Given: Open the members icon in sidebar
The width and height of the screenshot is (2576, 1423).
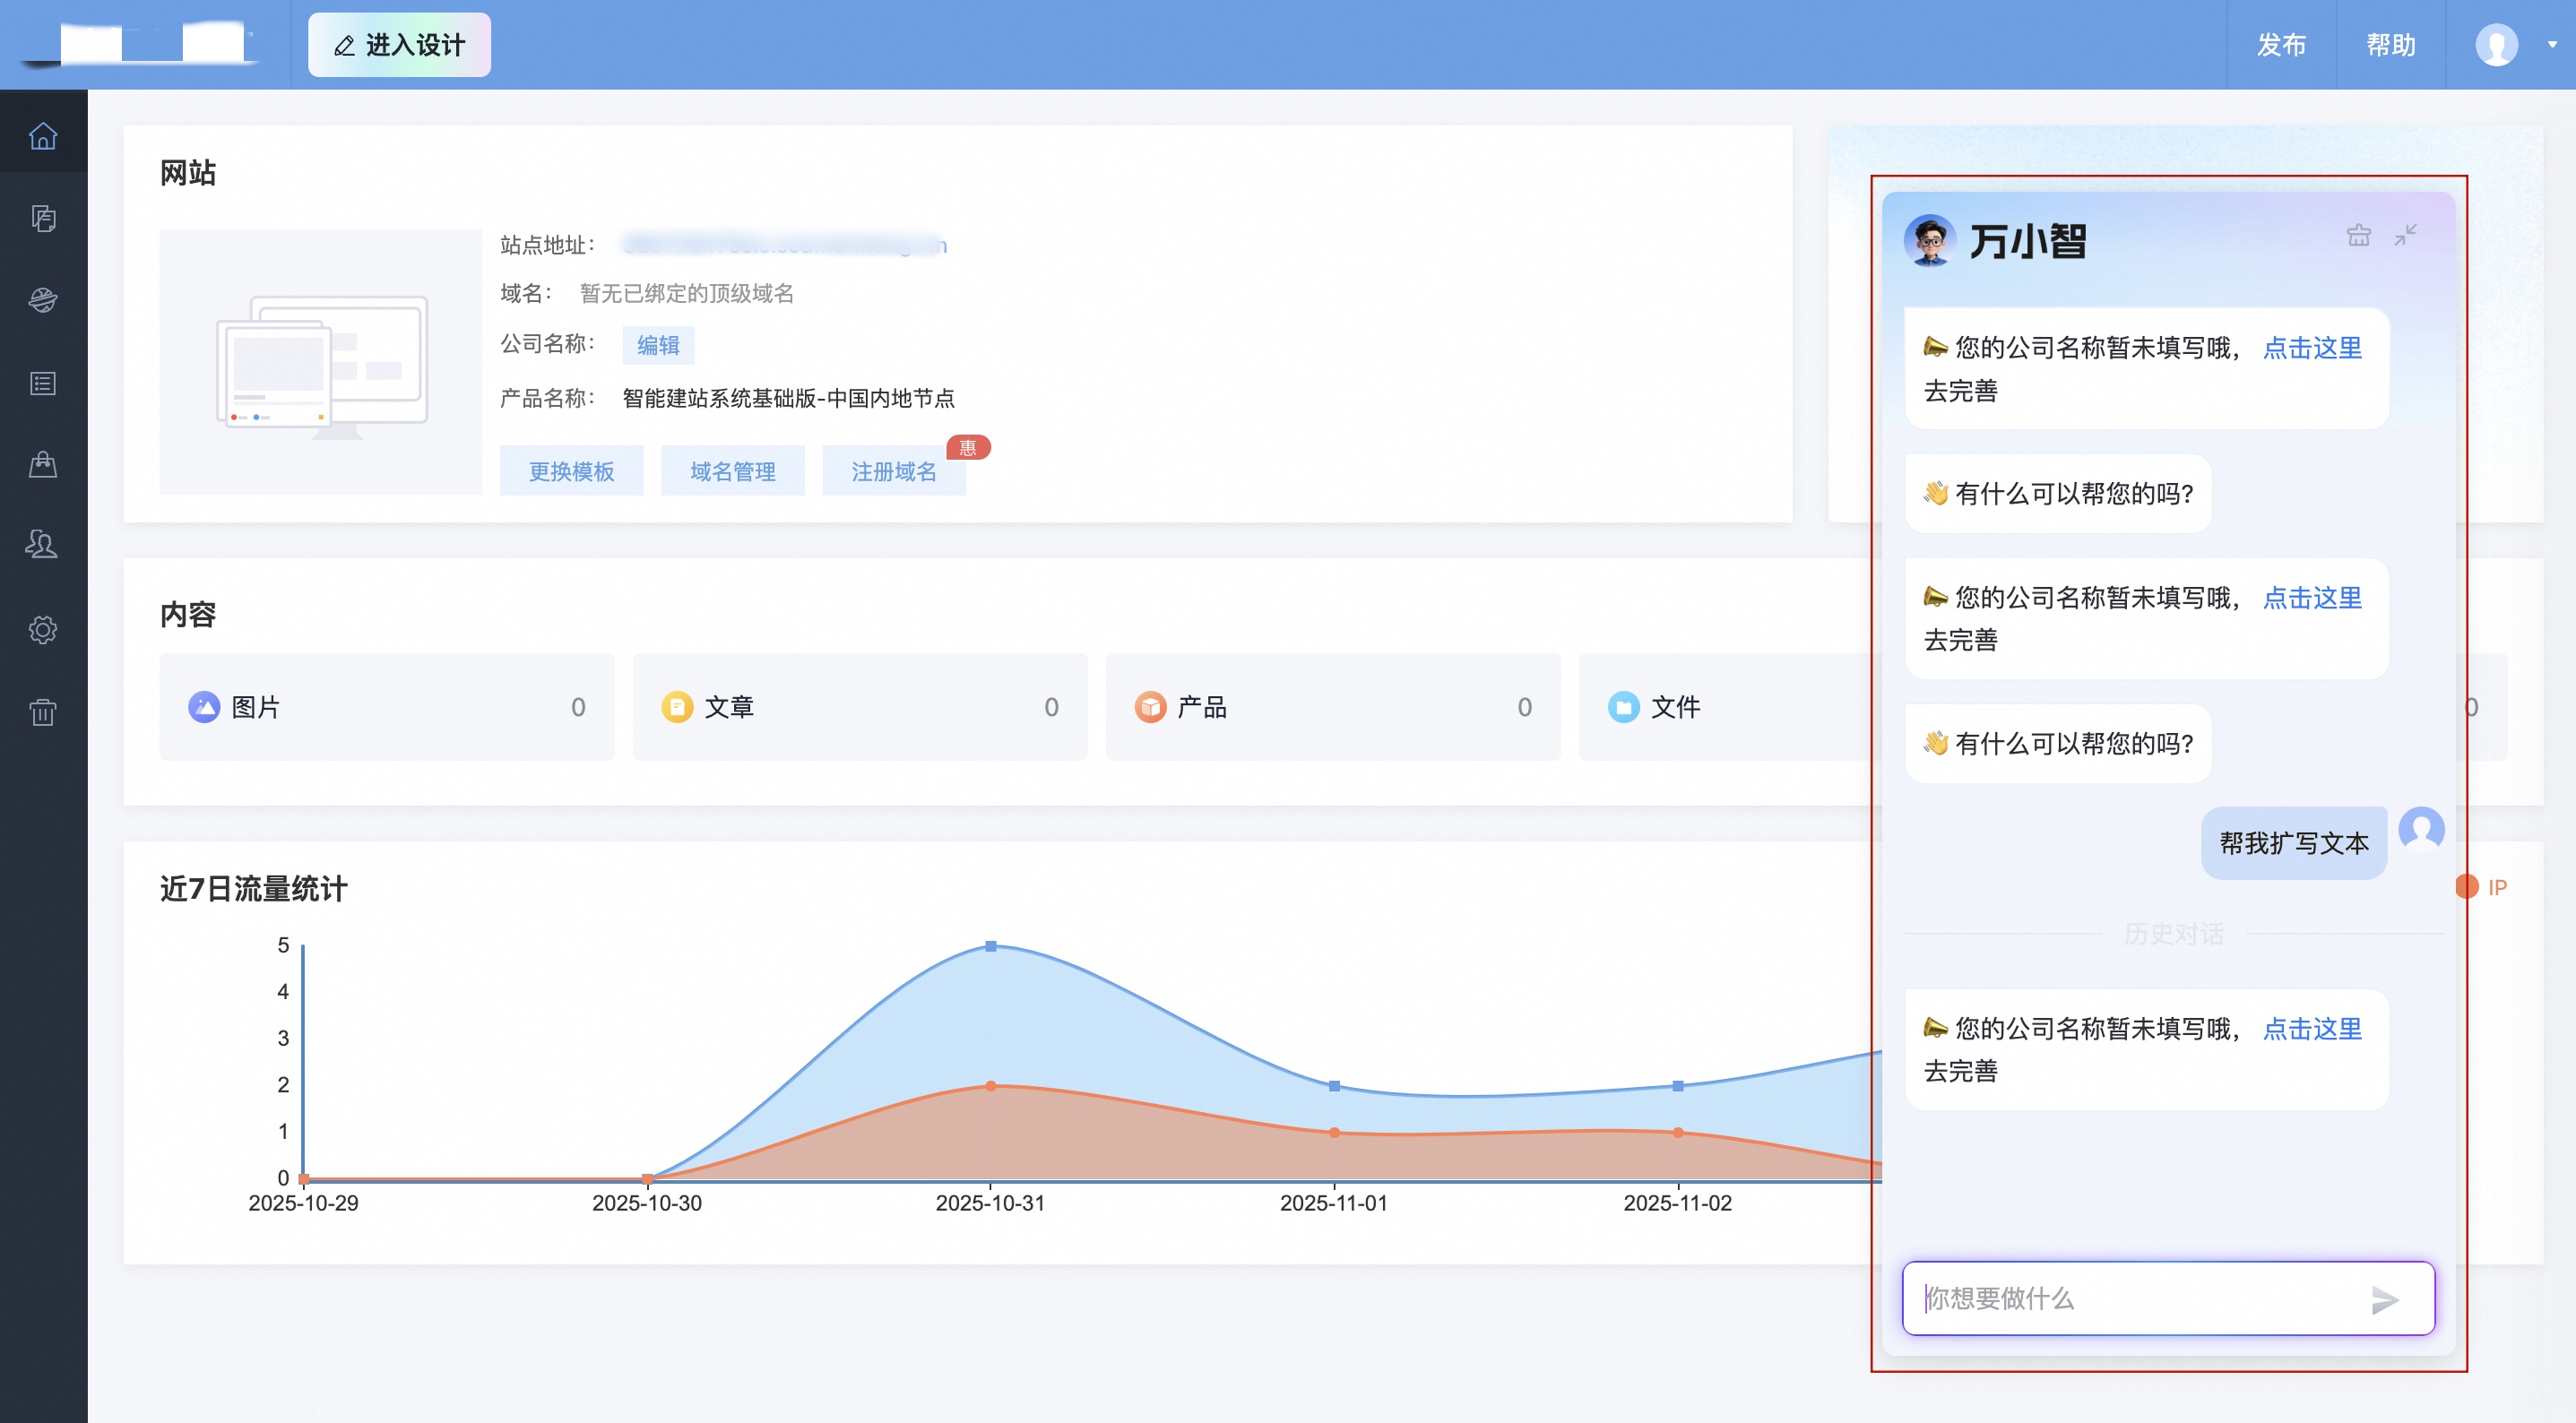Looking at the screenshot, I should [43, 545].
